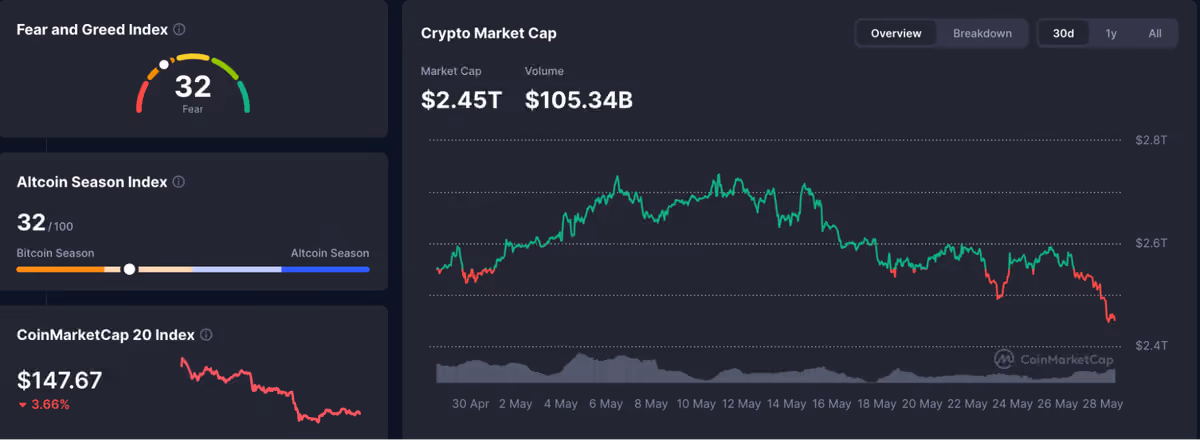The image size is (1200, 440).
Task: Click info icon beside Fear and Greed Index
Action: 178,30
